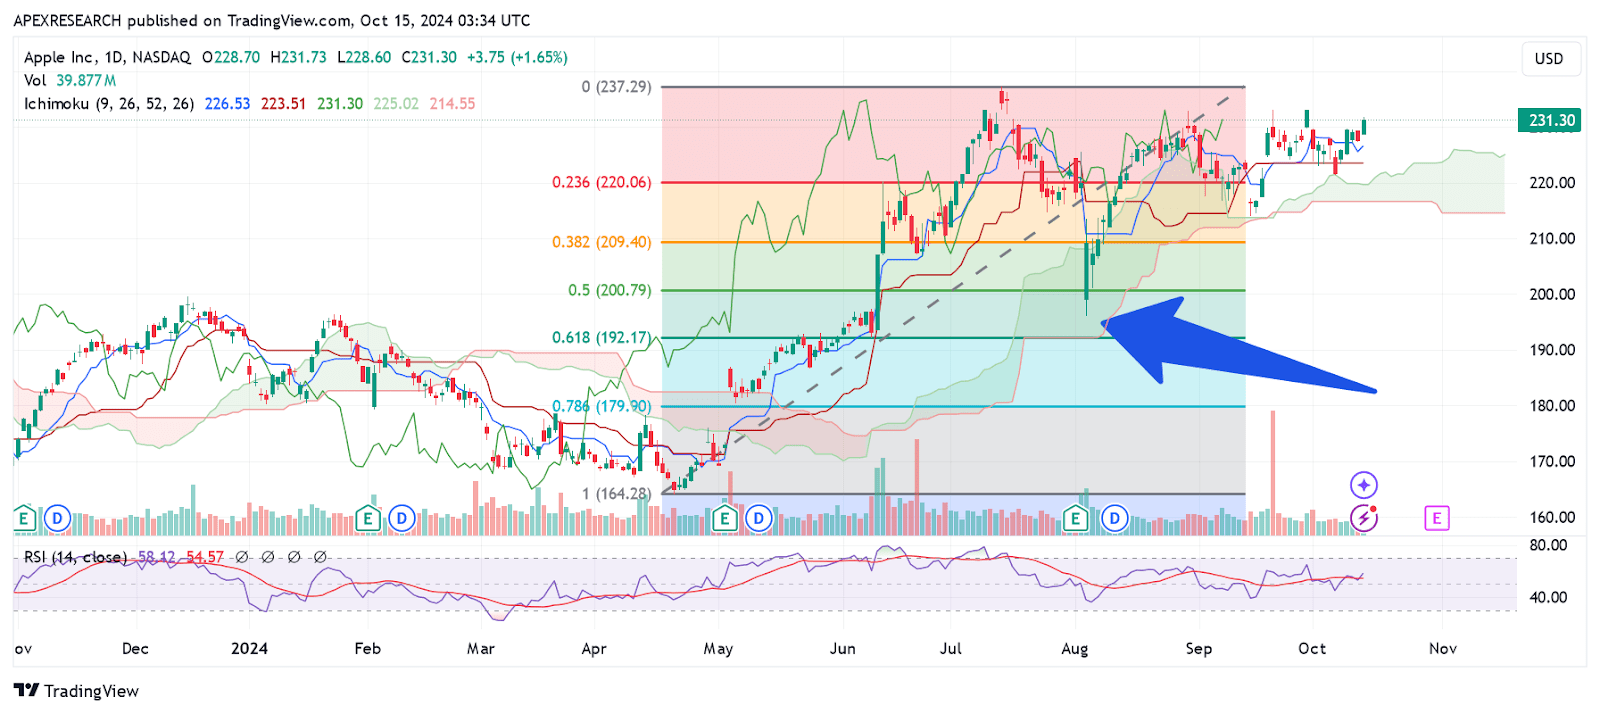Screen dimensions: 1600x714
Task: Click the high price H231.73
Action: click(x=298, y=57)
